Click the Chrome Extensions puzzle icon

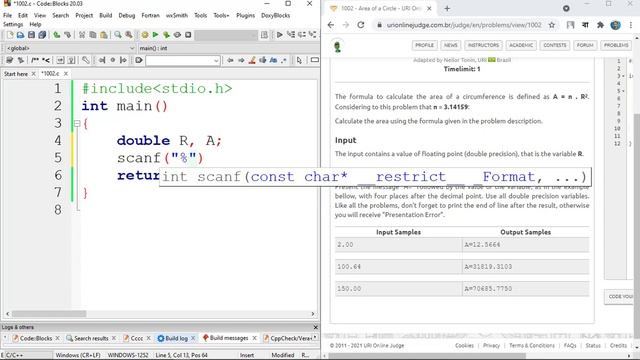click(600, 25)
